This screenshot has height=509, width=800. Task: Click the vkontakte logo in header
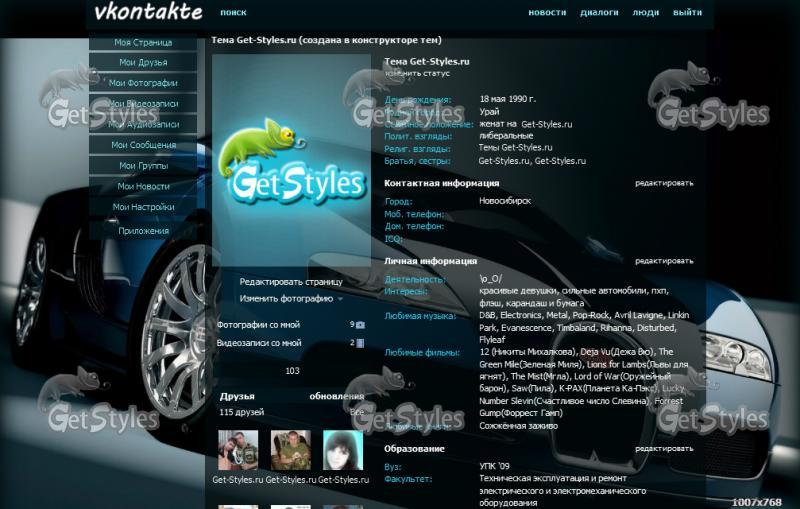click(147, 12)
